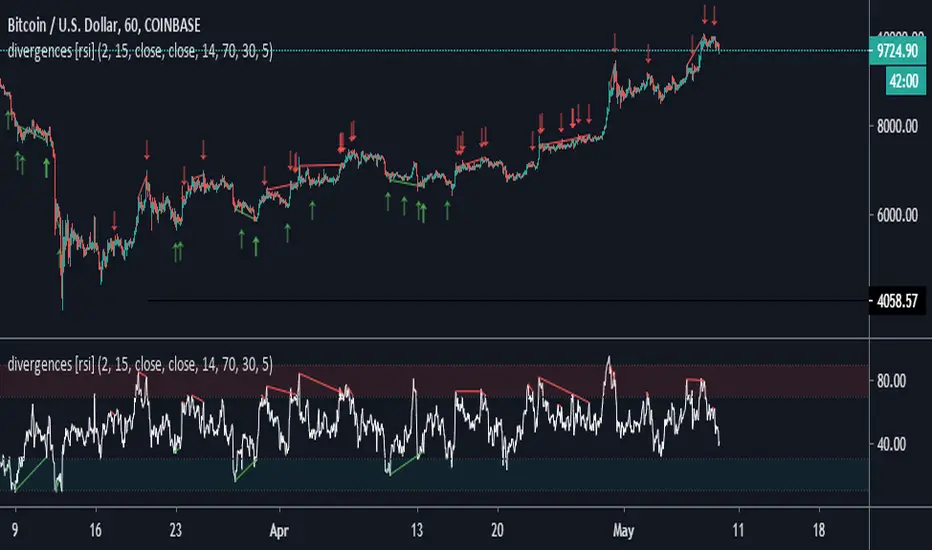The image size is (932, 550).
Task: Select the price chart divergences [rsi] indicator label
Action: pos(140,51)
